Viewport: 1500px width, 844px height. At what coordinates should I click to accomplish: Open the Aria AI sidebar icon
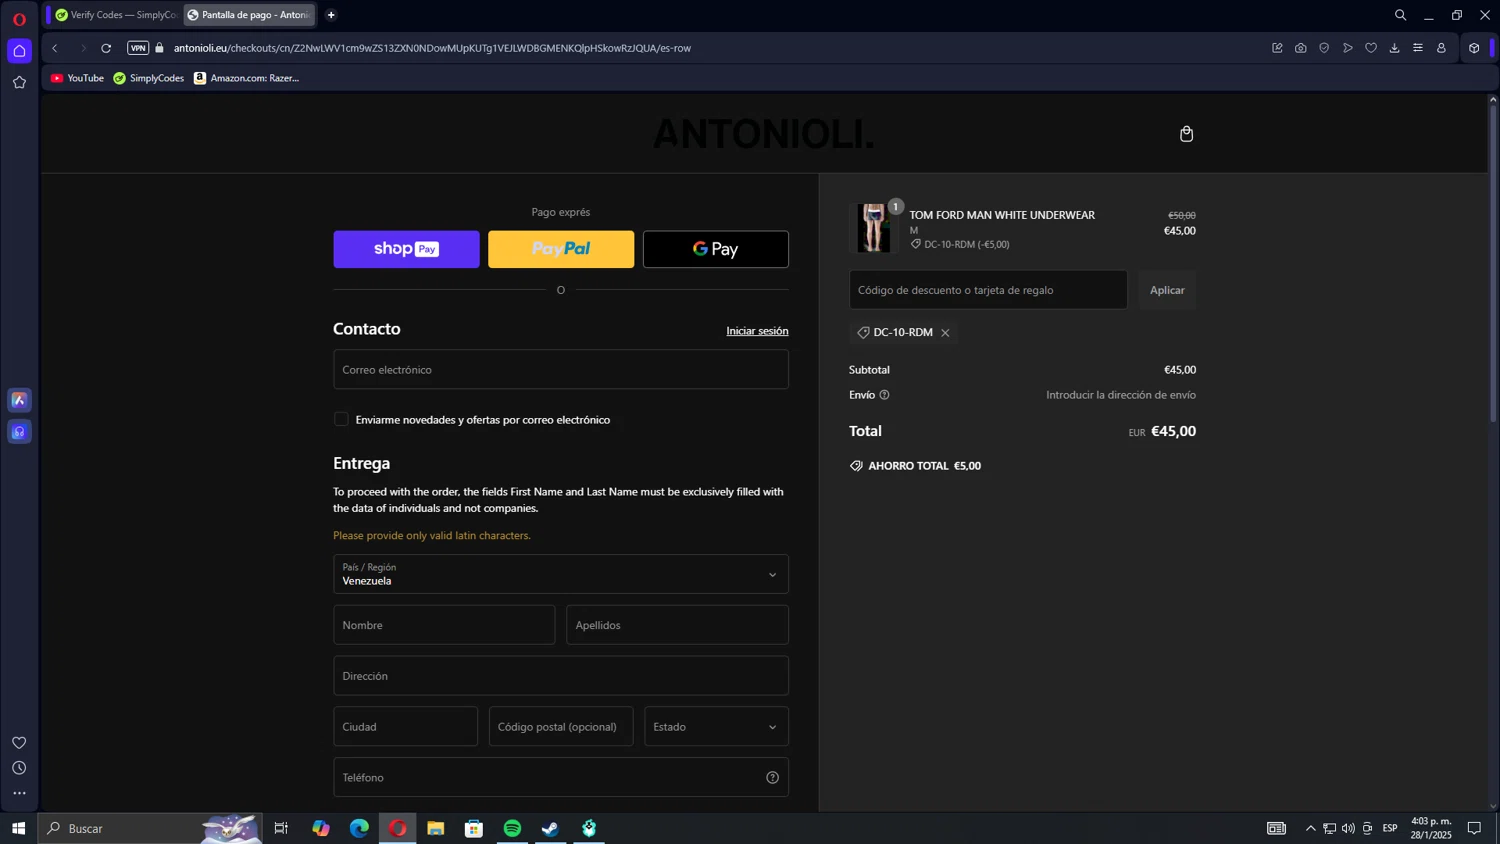coord(19,400)
